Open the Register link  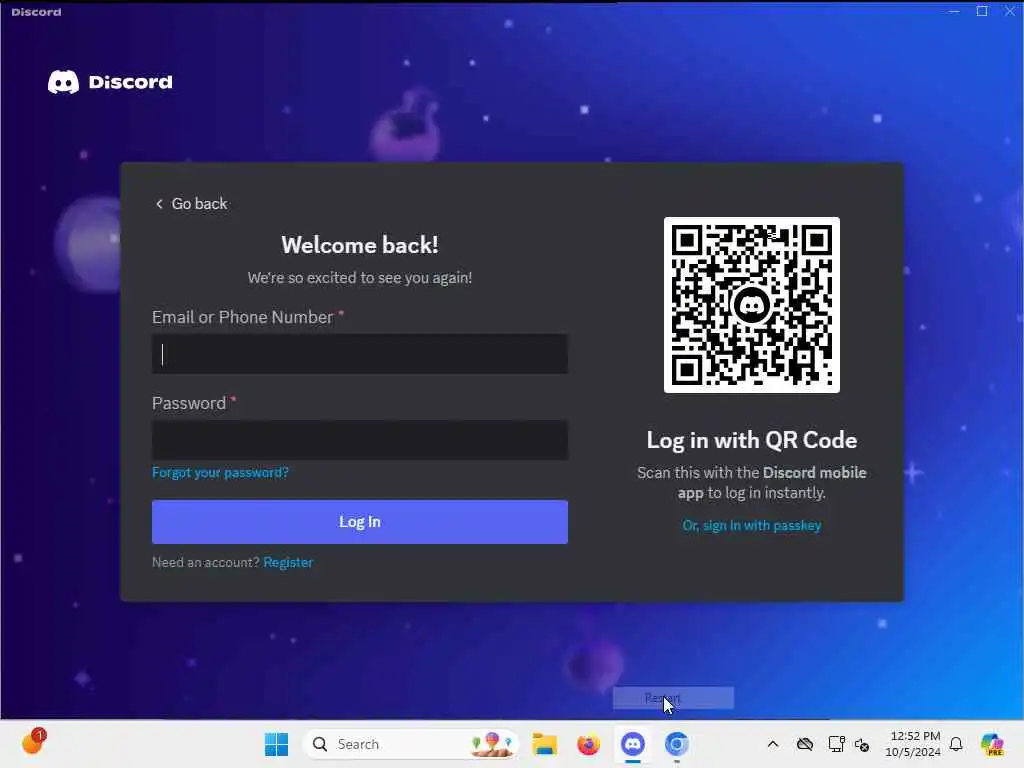[288, 562]
